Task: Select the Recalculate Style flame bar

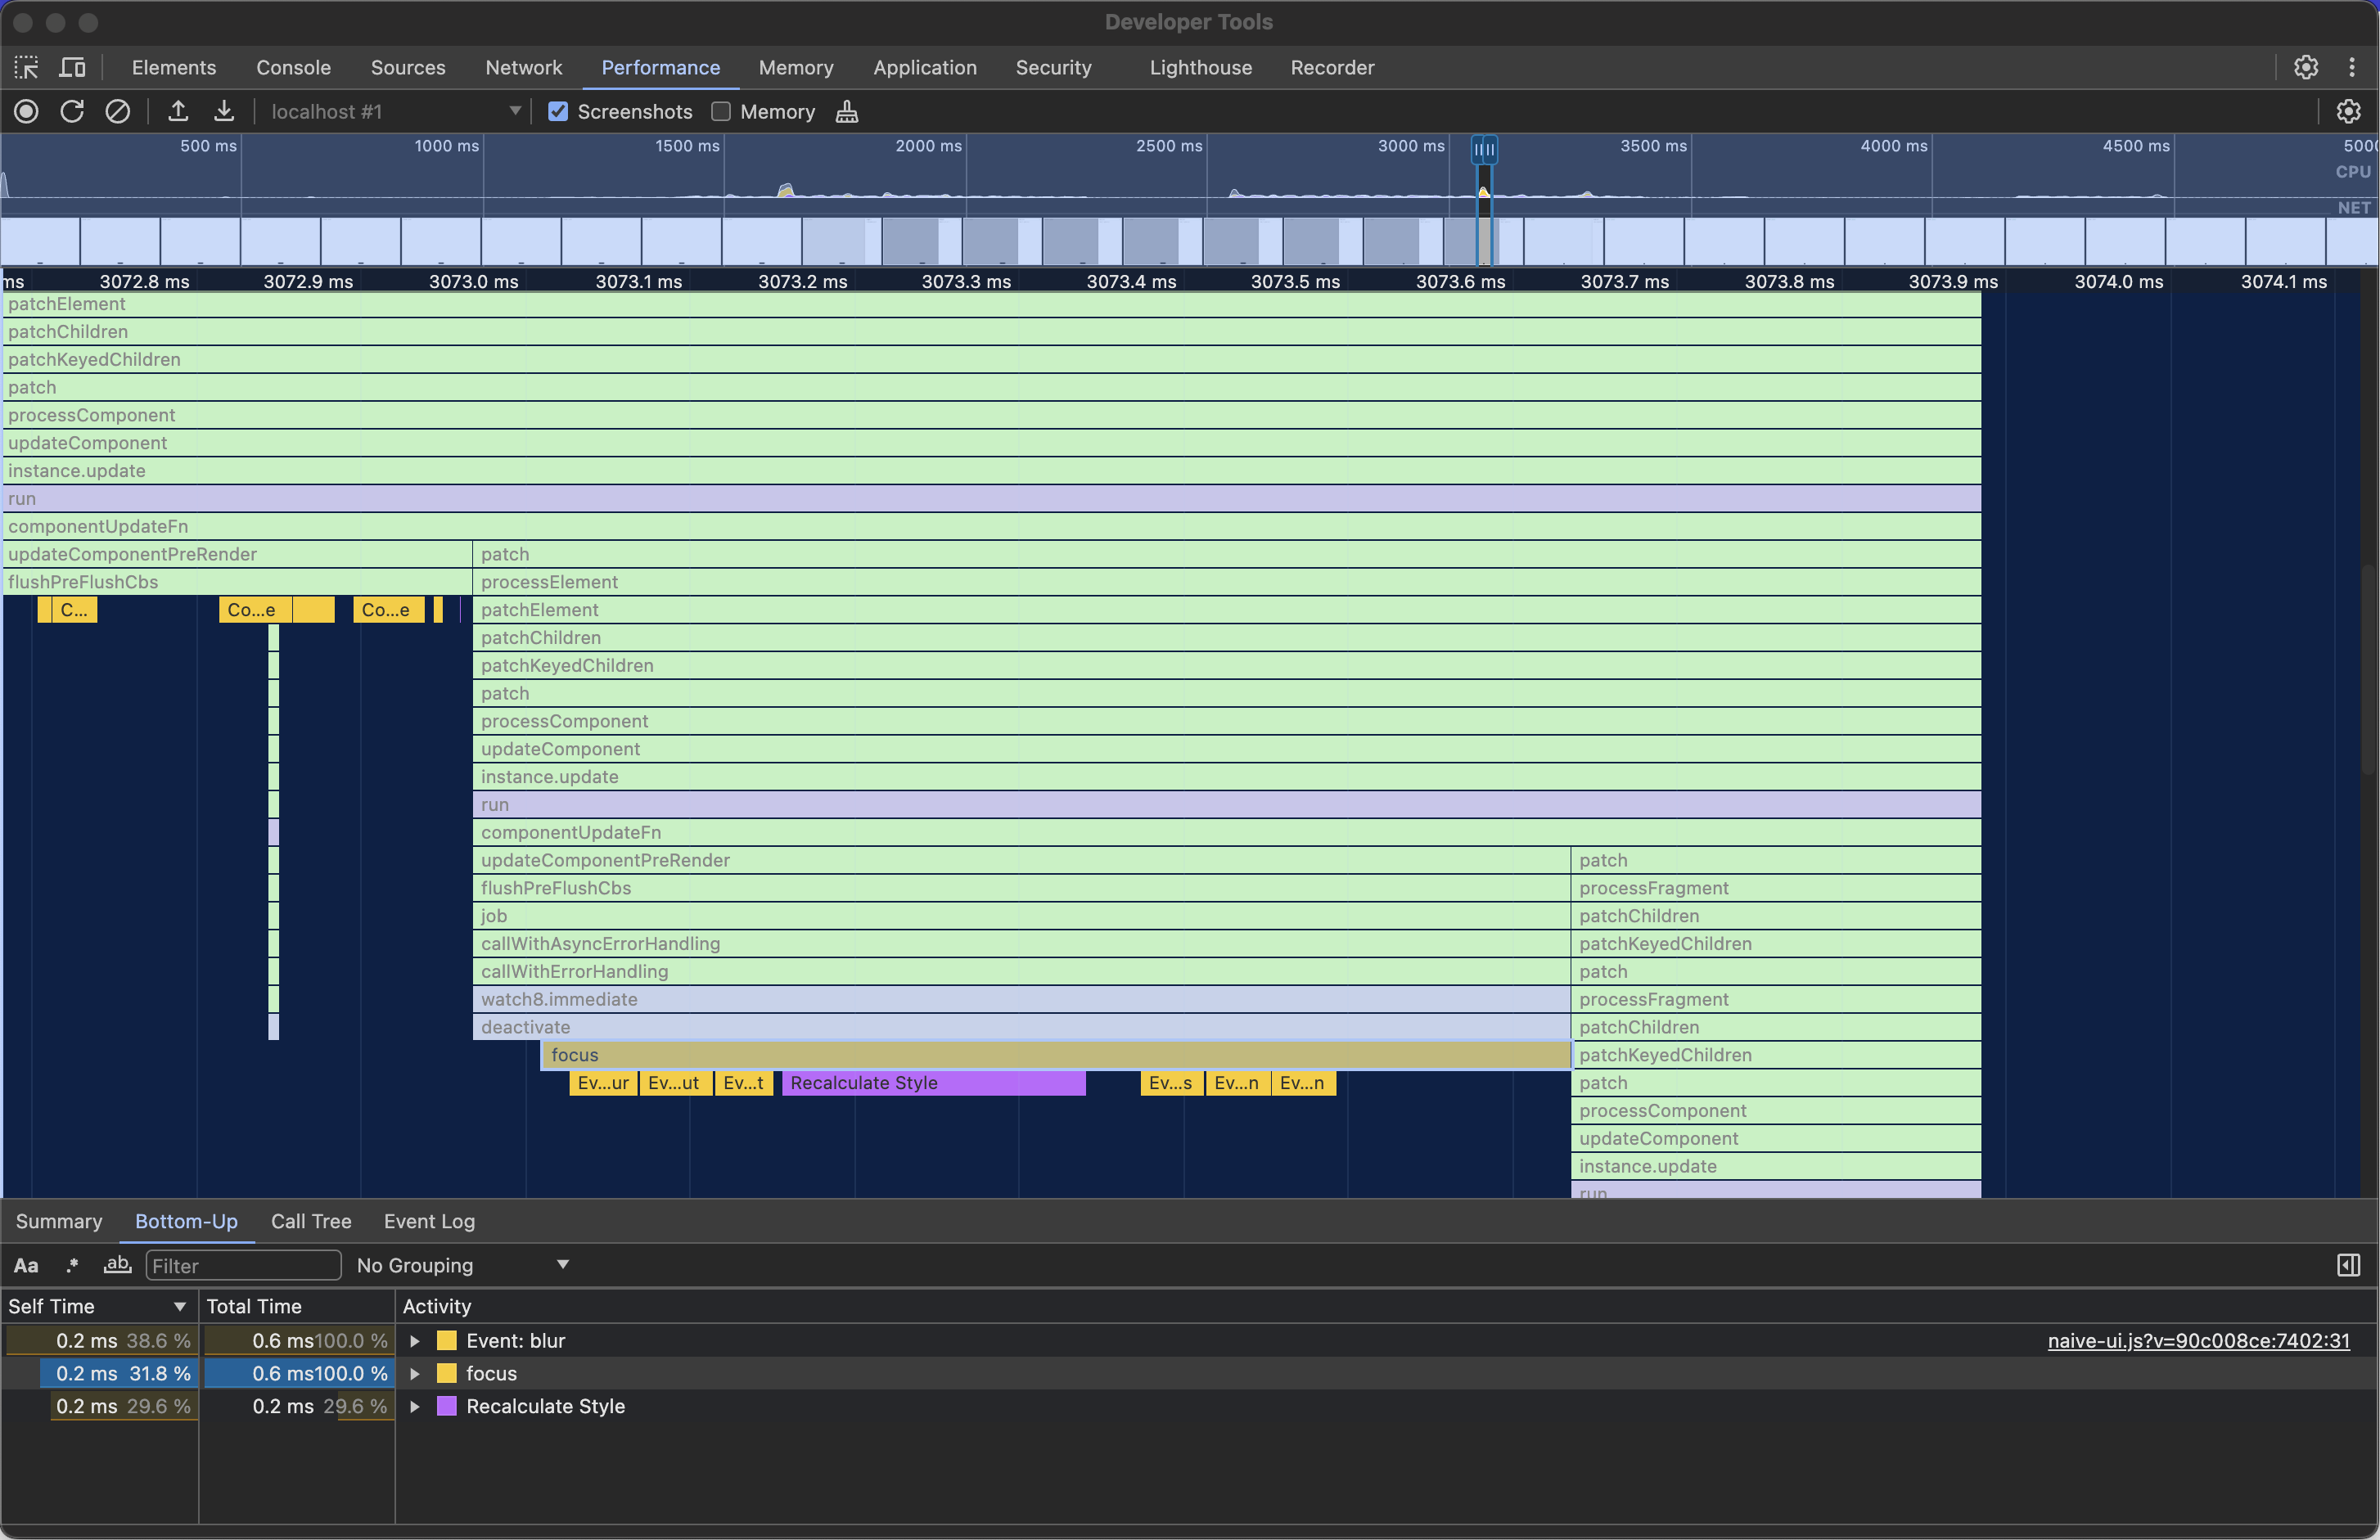Action: [x=933, y=1083]
